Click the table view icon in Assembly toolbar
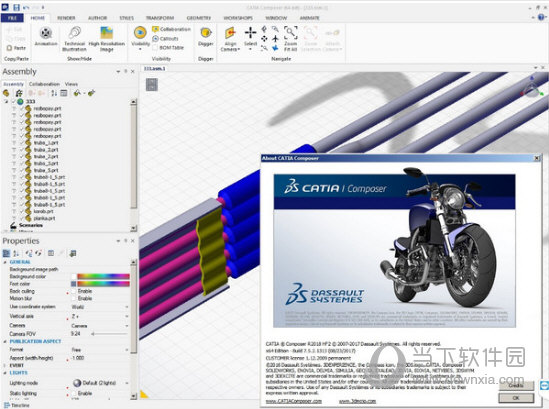 coord(64,93)
